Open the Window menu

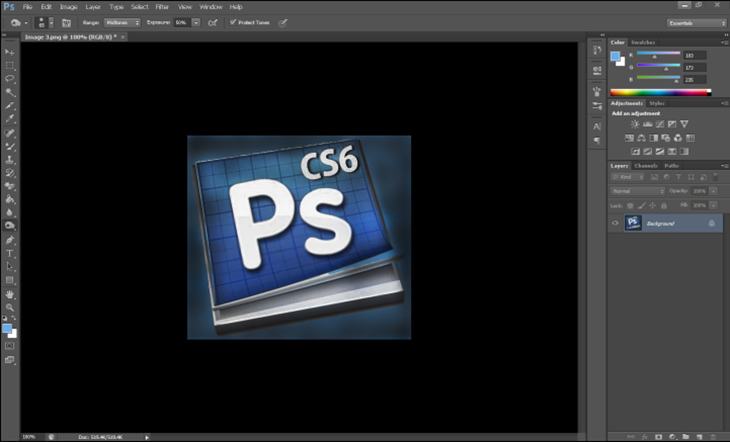211,7
